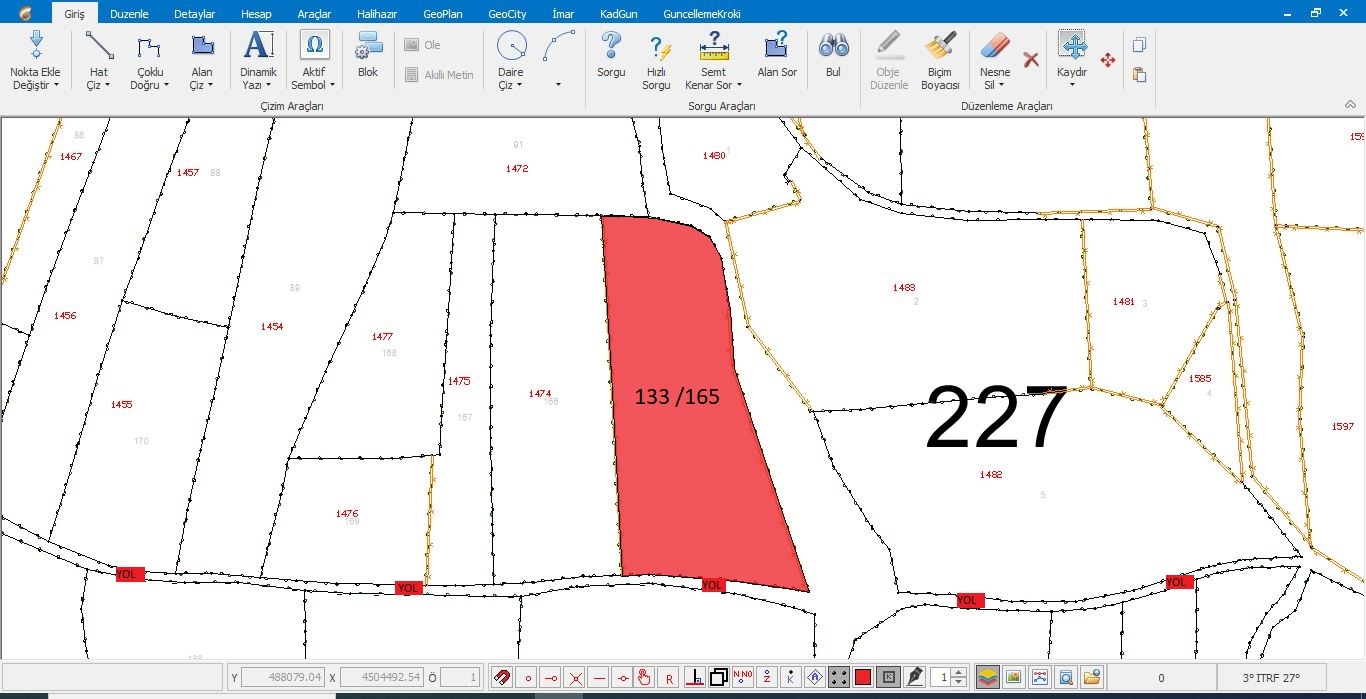Click the red color swatch in status bar
The width and height of the screenshot is (1366, 699).
click(x=863, y=677)
